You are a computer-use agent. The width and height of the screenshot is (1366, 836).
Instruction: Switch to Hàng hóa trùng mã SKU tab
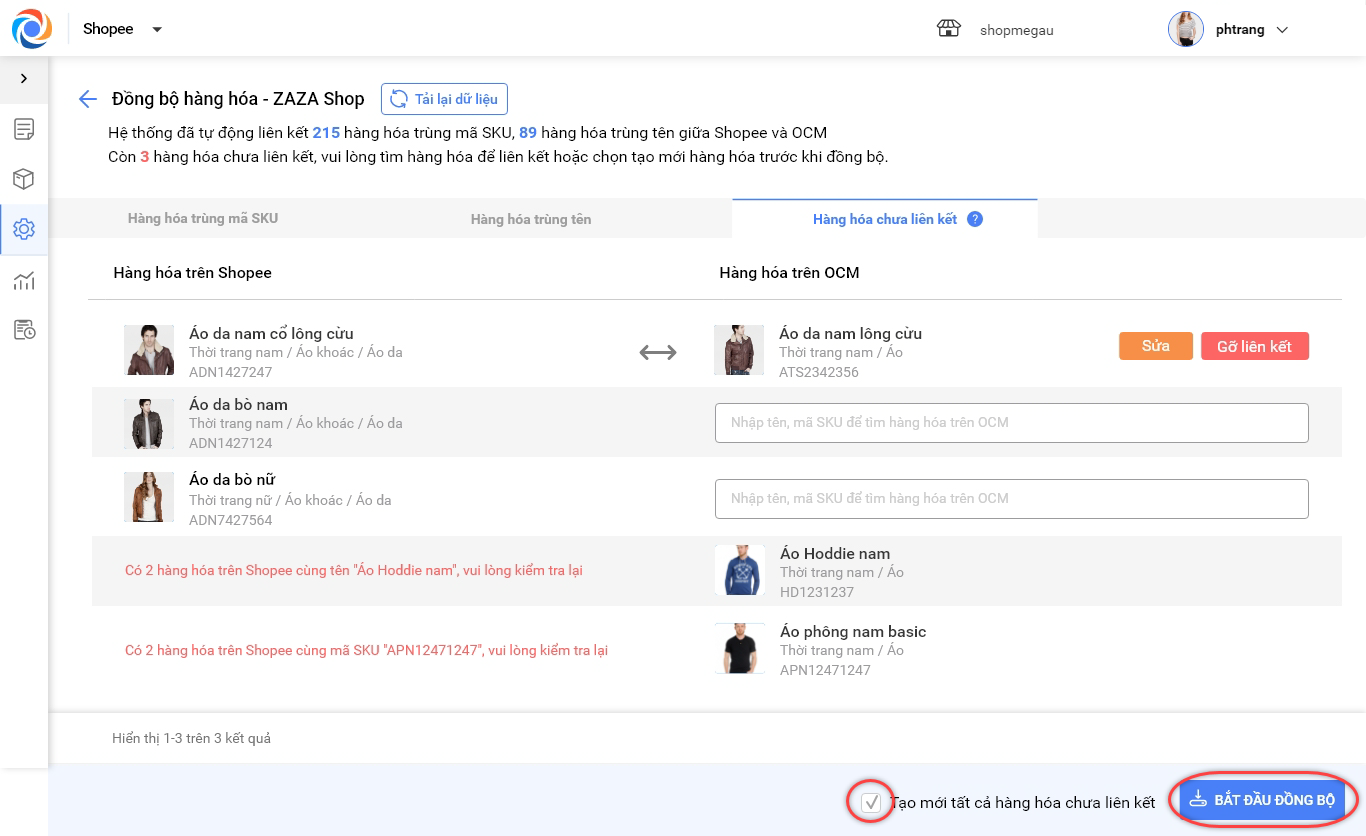point(202,218)
